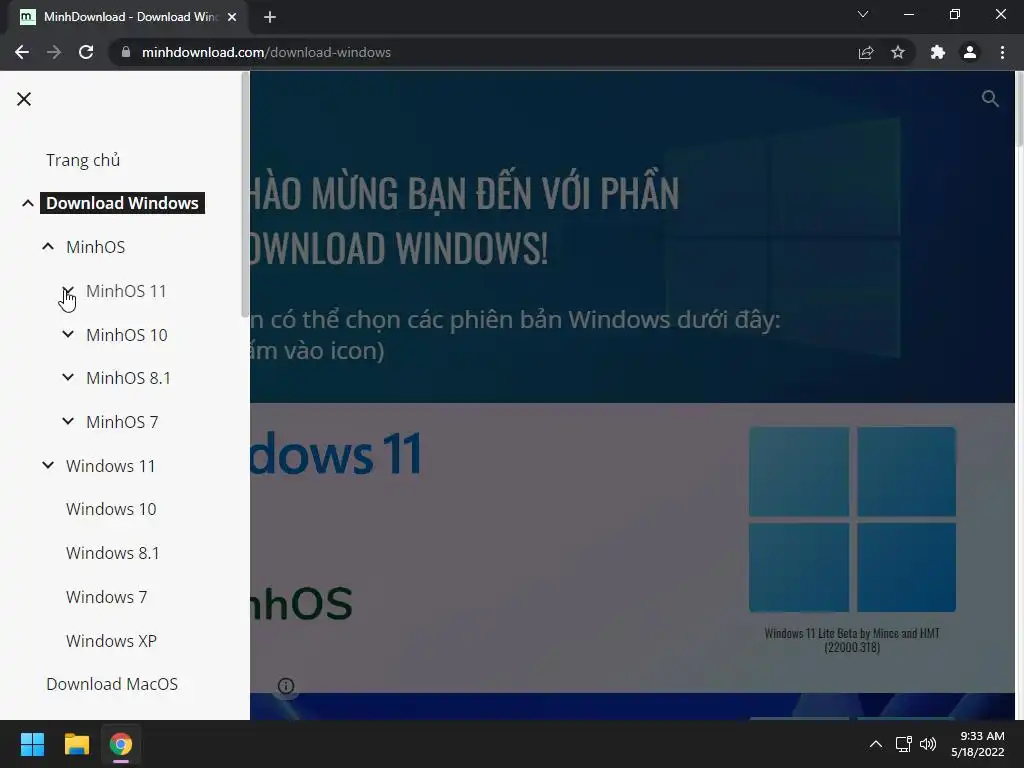
Task: Open the site search magnifier icon
Action: [x=990, y=99]
